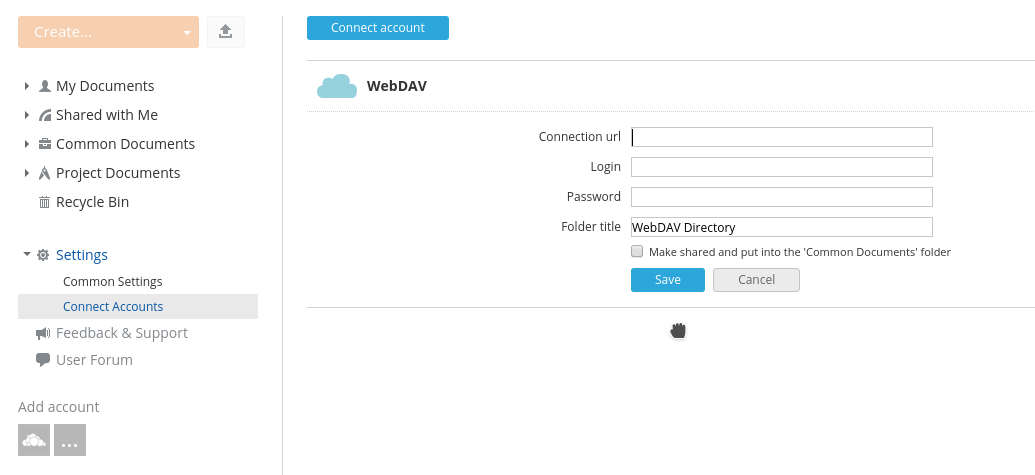Screen dimensions: 1035x475
Task: Click the ownCloud icon under Add account
Action: click(x=34, y=440)
